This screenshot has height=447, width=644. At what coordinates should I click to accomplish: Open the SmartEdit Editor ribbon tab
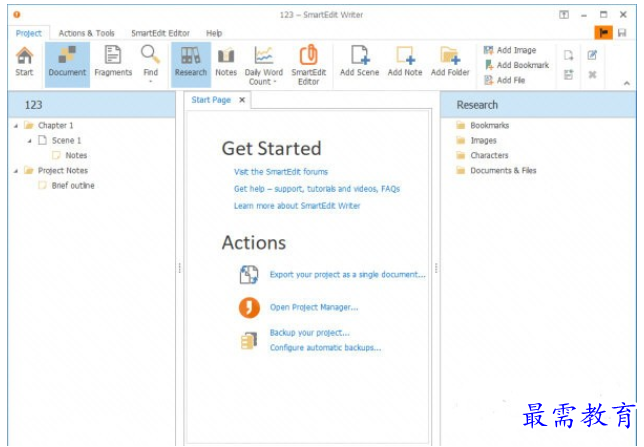[160, 33]
